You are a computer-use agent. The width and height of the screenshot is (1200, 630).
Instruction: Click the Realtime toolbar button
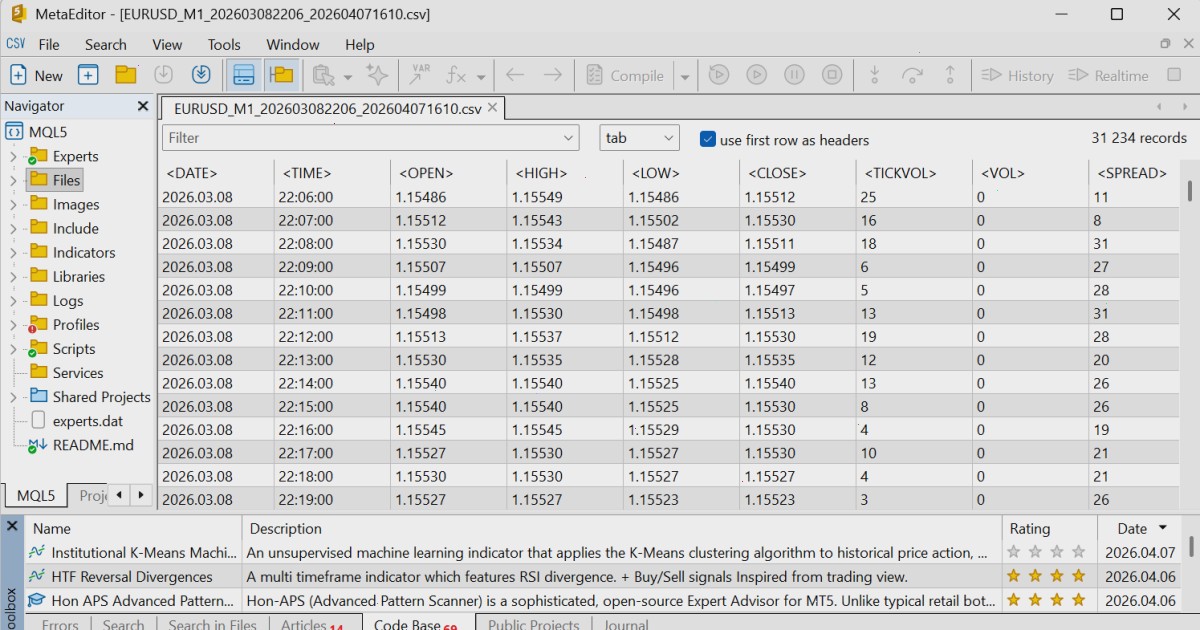pyautogui.click(x=1108, y=75)
